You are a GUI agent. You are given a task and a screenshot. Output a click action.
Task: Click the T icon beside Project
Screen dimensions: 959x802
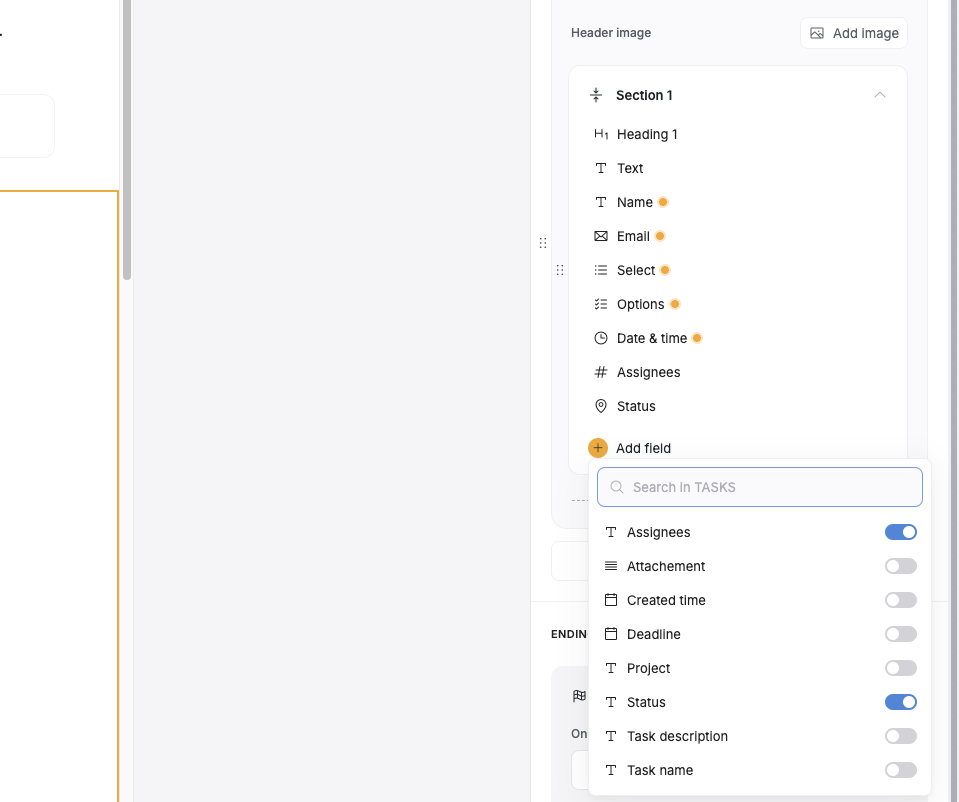pyautogui.click(x=610, y=668)
